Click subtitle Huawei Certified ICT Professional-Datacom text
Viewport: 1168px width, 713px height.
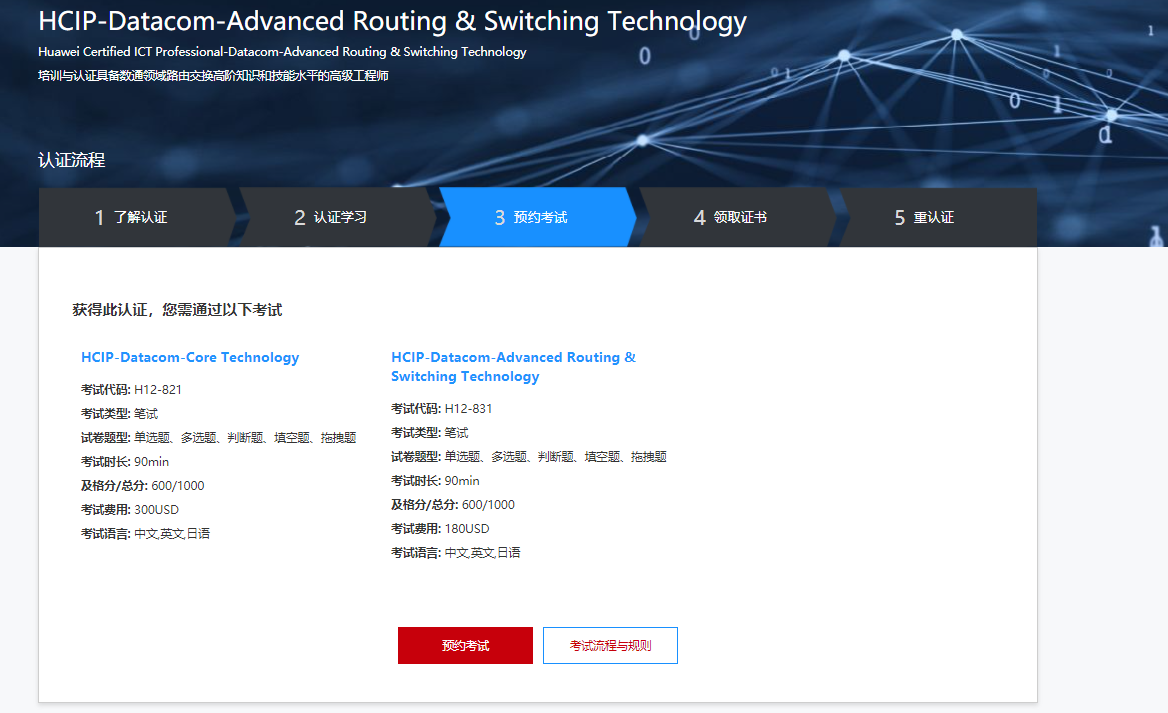[x=282, y=52]
